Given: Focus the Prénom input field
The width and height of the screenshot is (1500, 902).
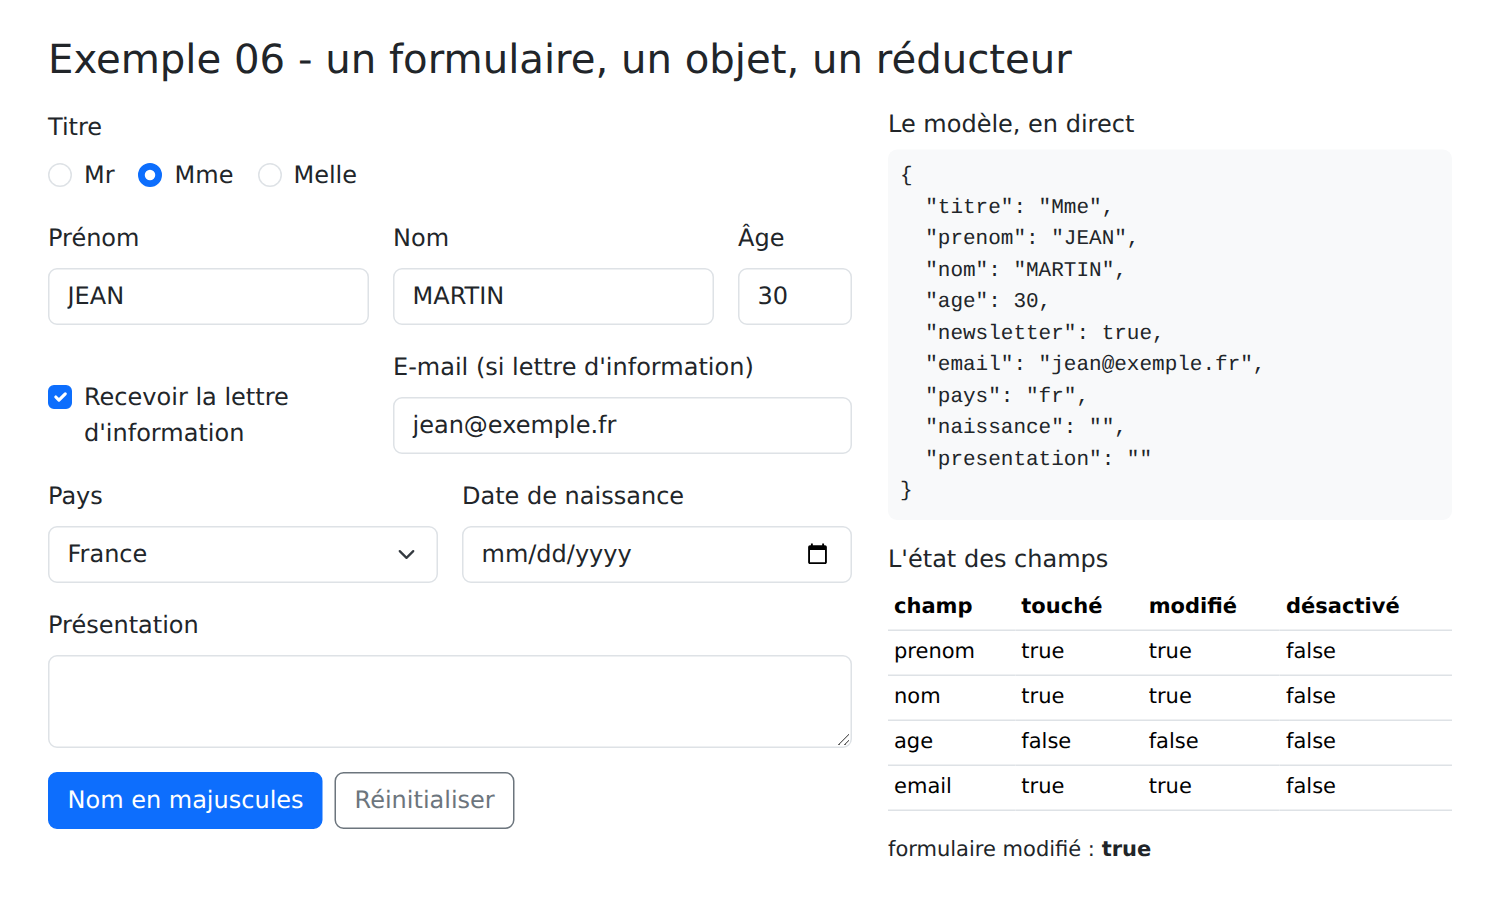Looking at the screenshot, I should tap(208, 296).
